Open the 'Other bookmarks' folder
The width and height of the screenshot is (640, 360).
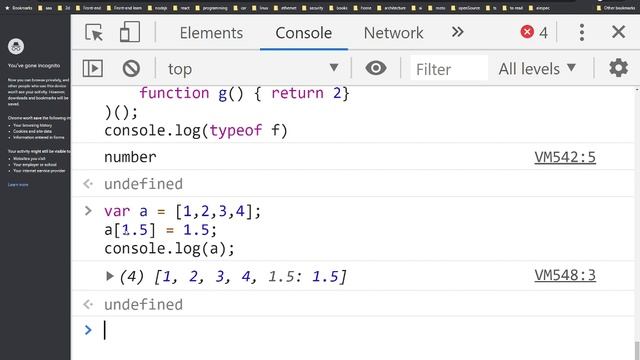click(616, 8)
